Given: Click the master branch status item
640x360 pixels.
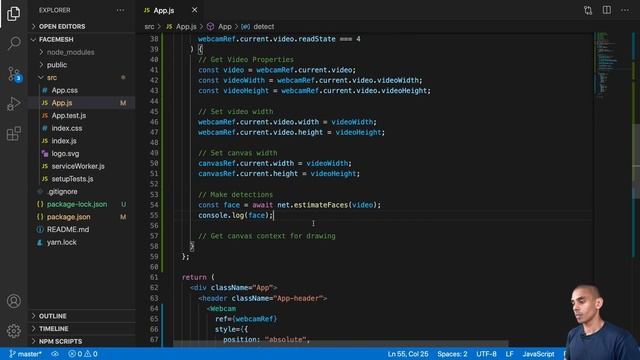Looking at the screenshot, I should pos(25,354).
